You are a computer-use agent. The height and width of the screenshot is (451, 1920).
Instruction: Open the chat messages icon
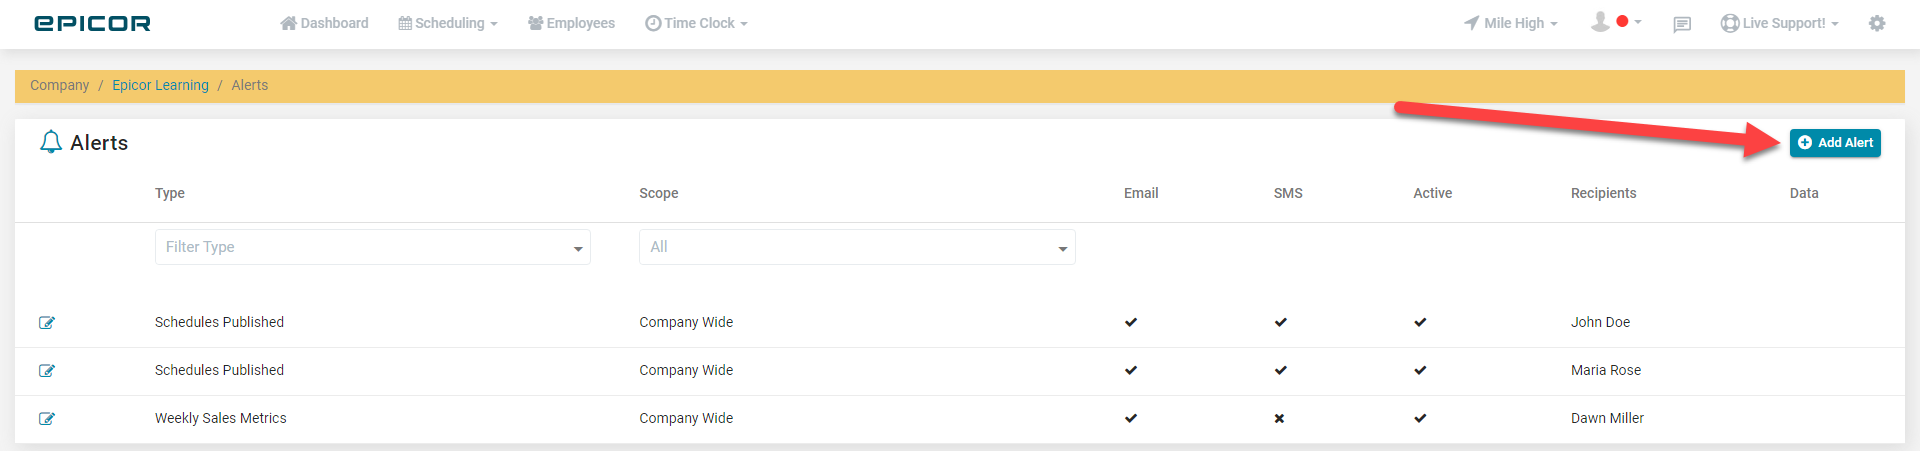(1682, 24)
